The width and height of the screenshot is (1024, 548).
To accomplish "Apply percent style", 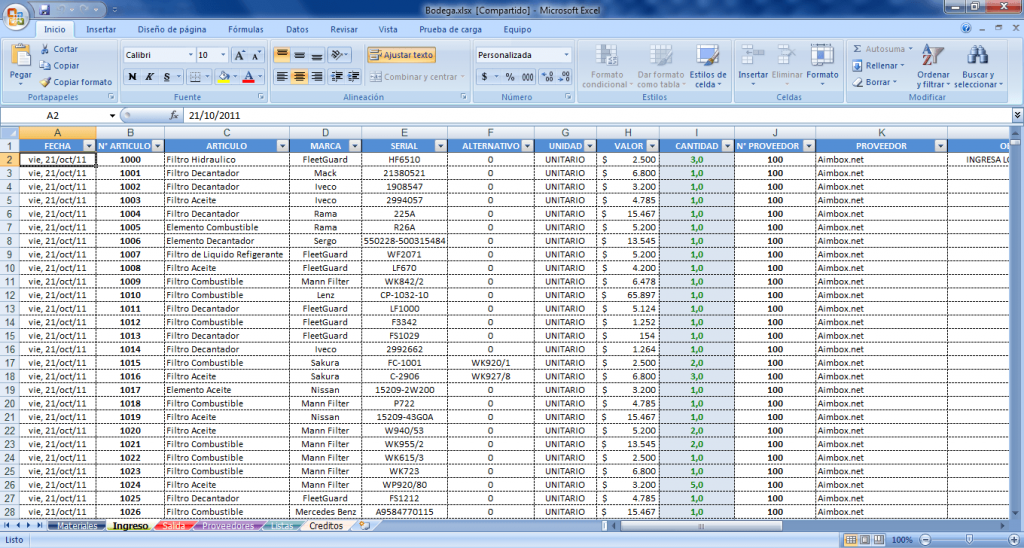I will coord(510,76).
